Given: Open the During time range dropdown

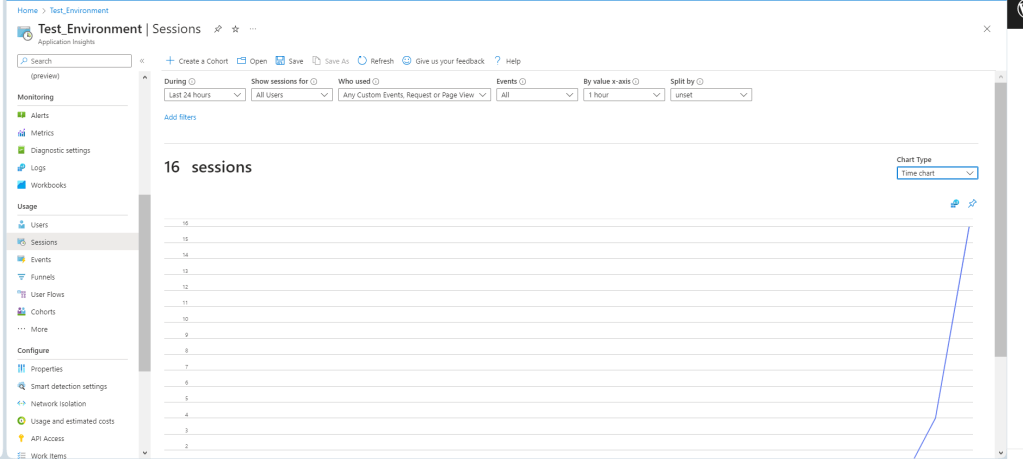Looking at the screenshot, I should [x=204, y=95].
